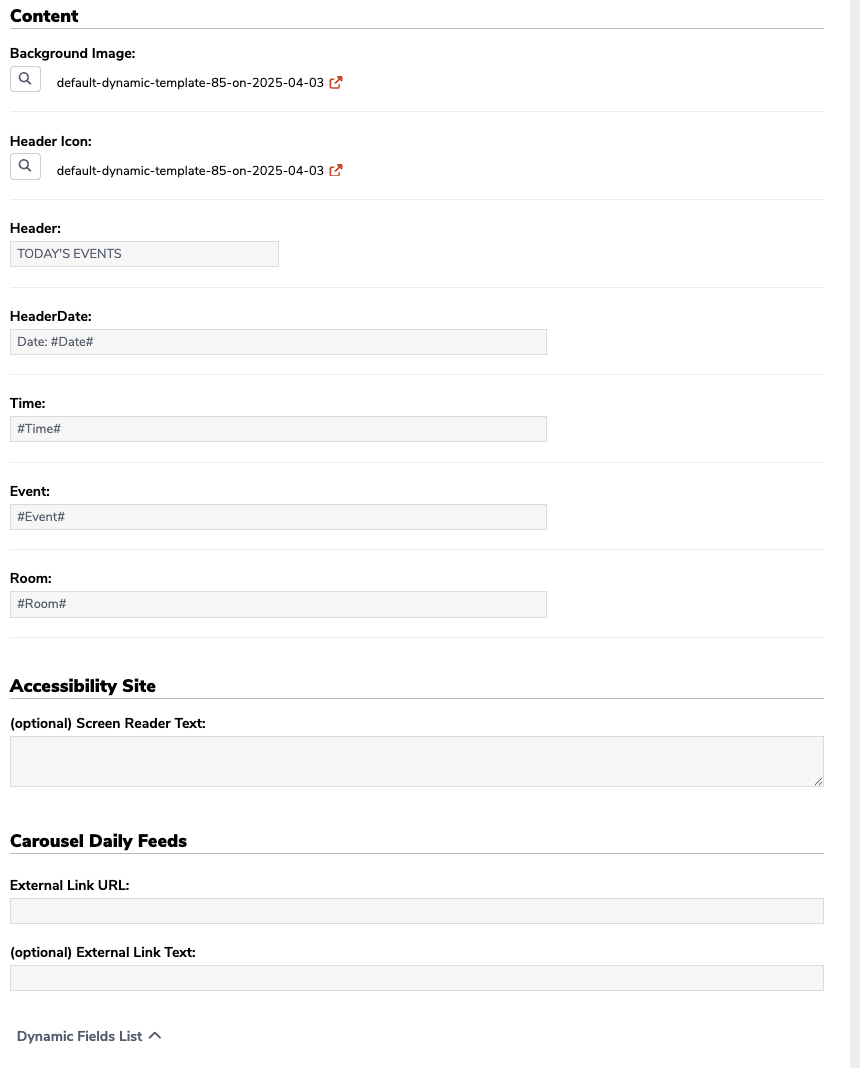Click the Screen Reader textarea resize handle
This screenshot has height=1068, width=860.
click(x=818, y=781)
